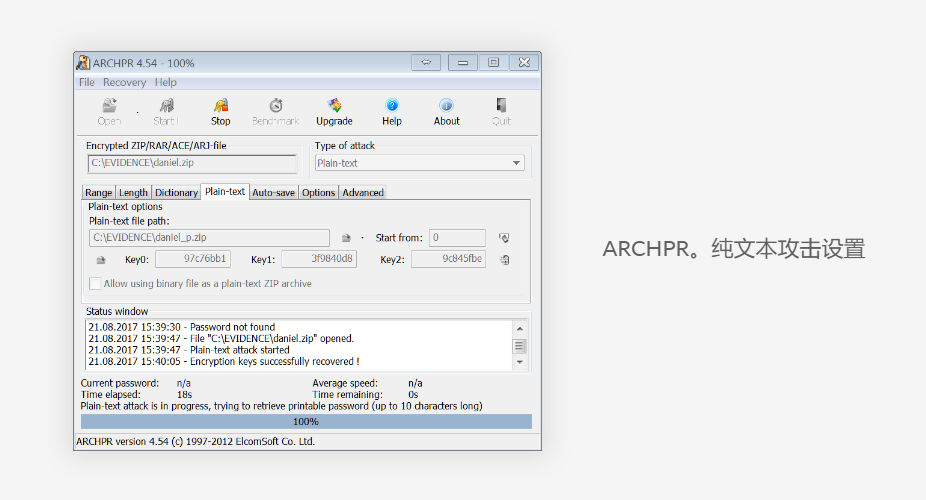The width and height of the screenshot is (926, 500).
Task: Click the Quit toolbar icon
Action: pyautogui.click(x=501, y=106)
